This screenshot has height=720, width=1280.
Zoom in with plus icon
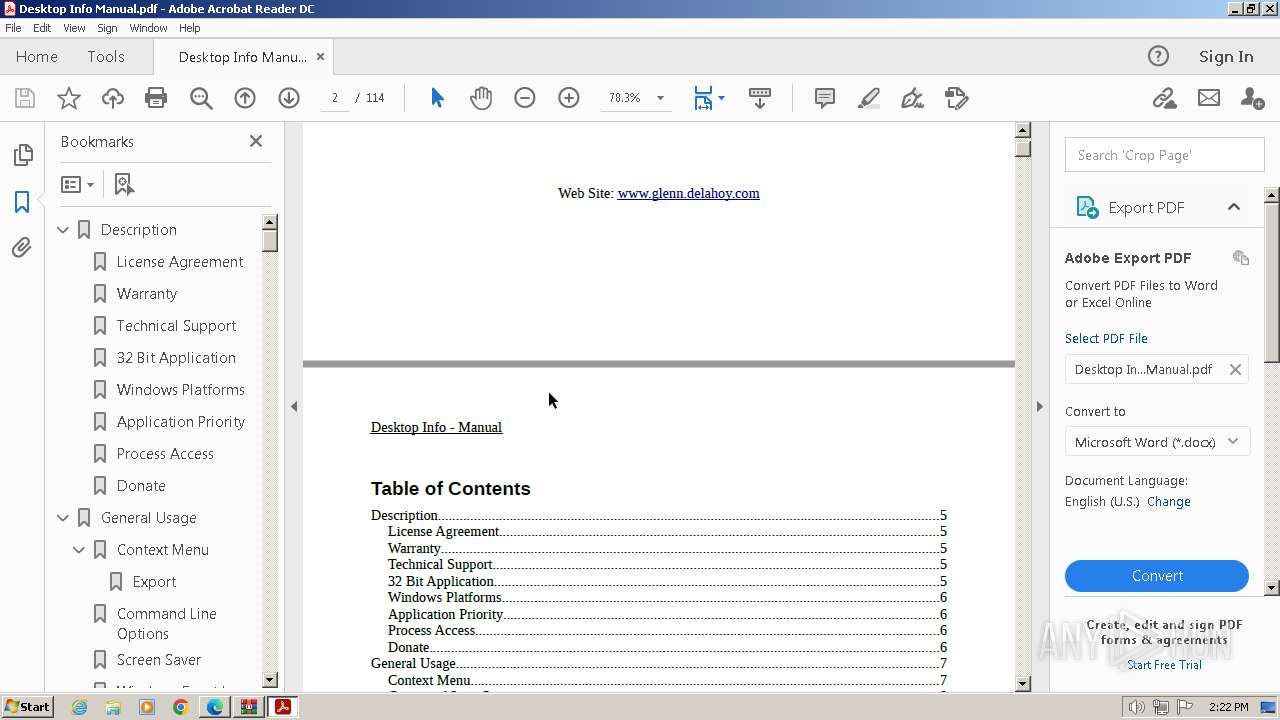coord(569,98)
